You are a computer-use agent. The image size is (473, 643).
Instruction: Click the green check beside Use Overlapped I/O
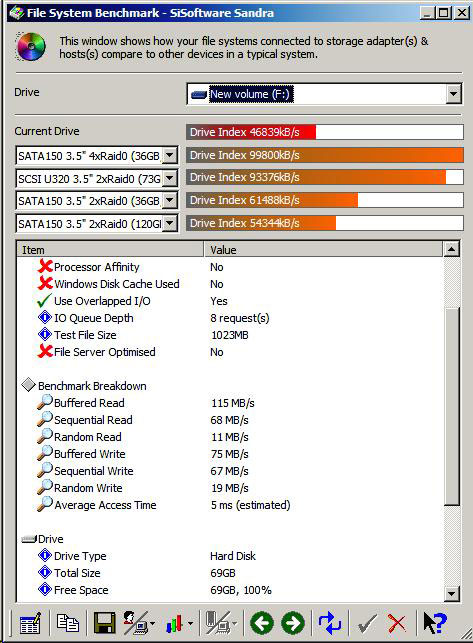[x=44, y=301]
